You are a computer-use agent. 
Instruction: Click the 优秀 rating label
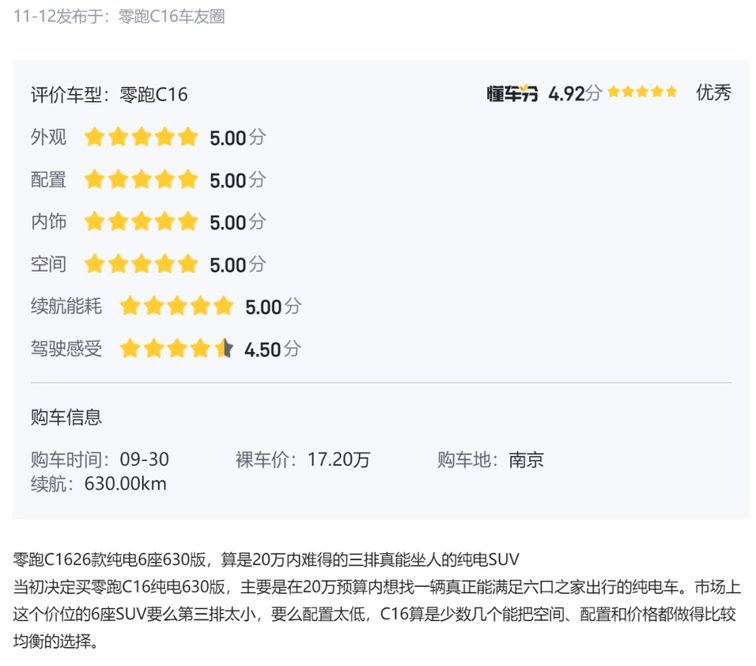pyautogui.click(x=713, y=93)
